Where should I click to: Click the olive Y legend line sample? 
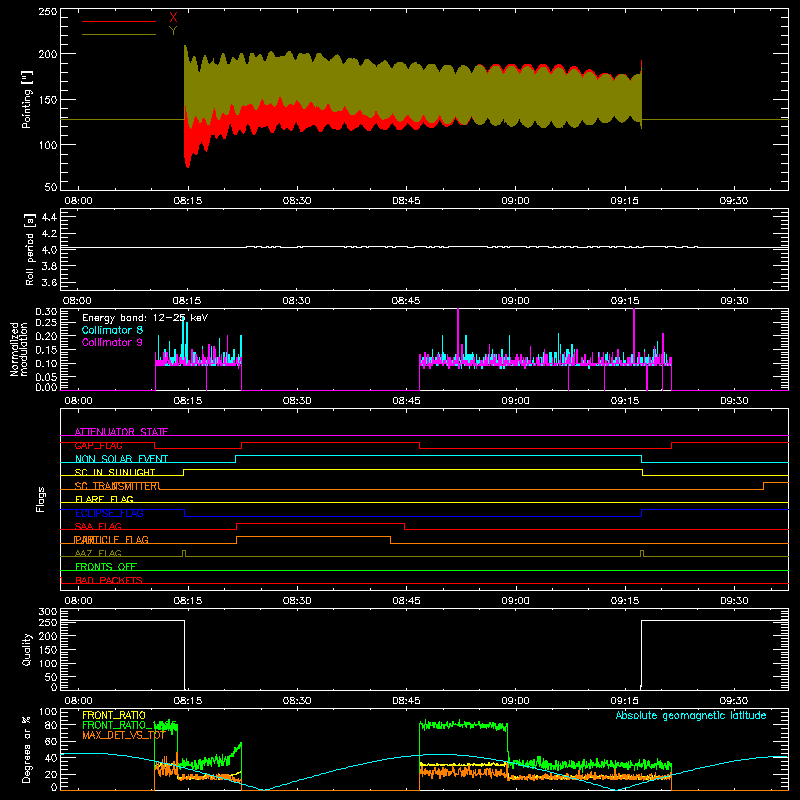tap(119, 35)
